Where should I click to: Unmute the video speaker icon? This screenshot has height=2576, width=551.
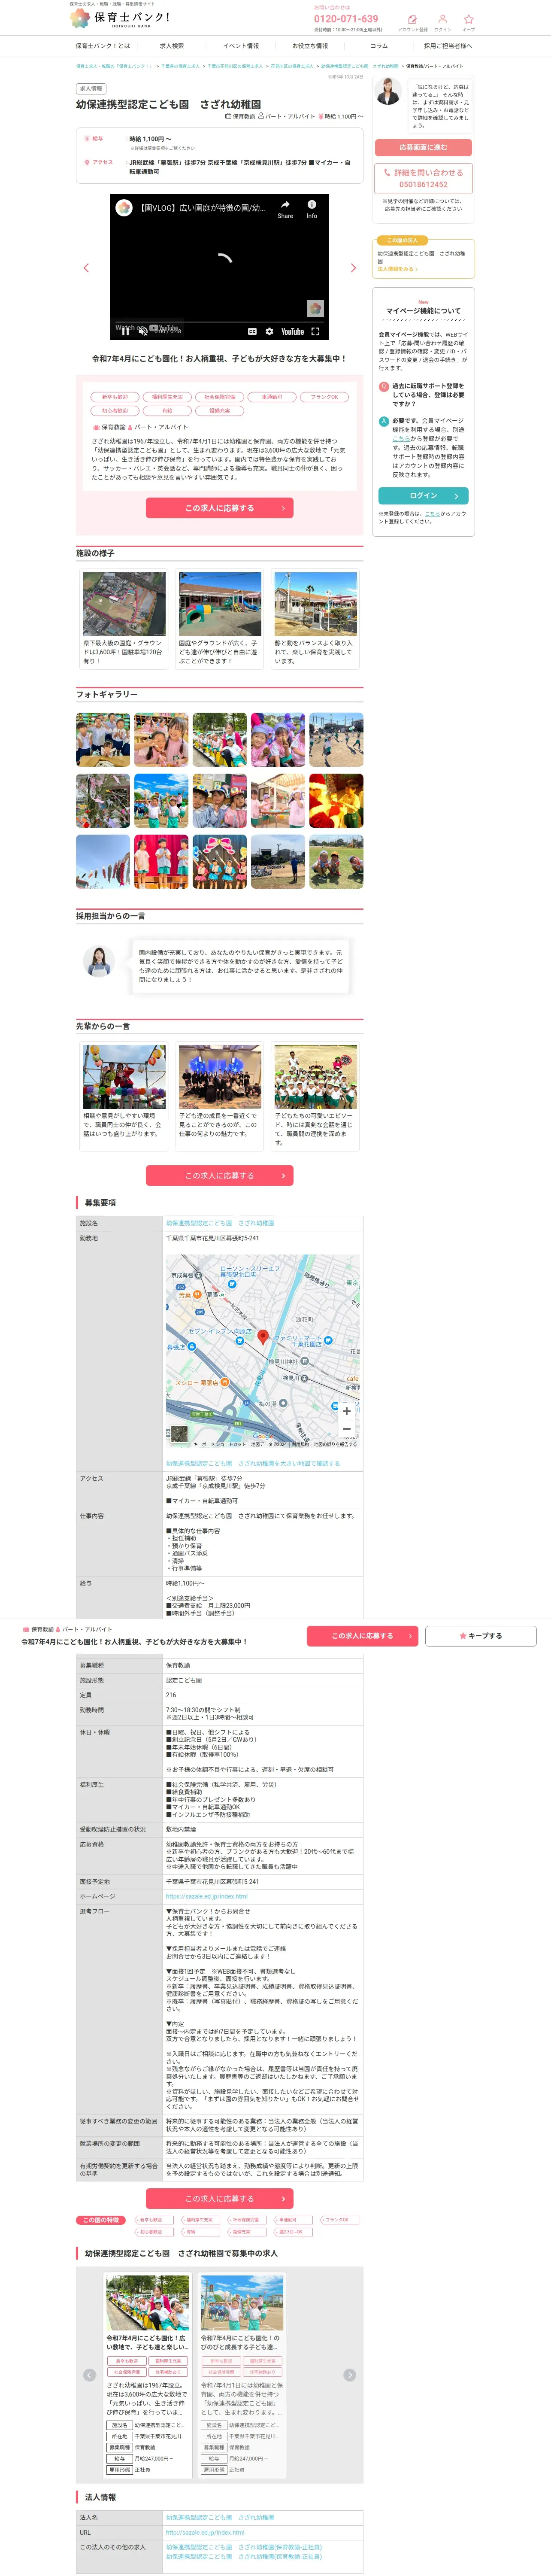point(142,331)
